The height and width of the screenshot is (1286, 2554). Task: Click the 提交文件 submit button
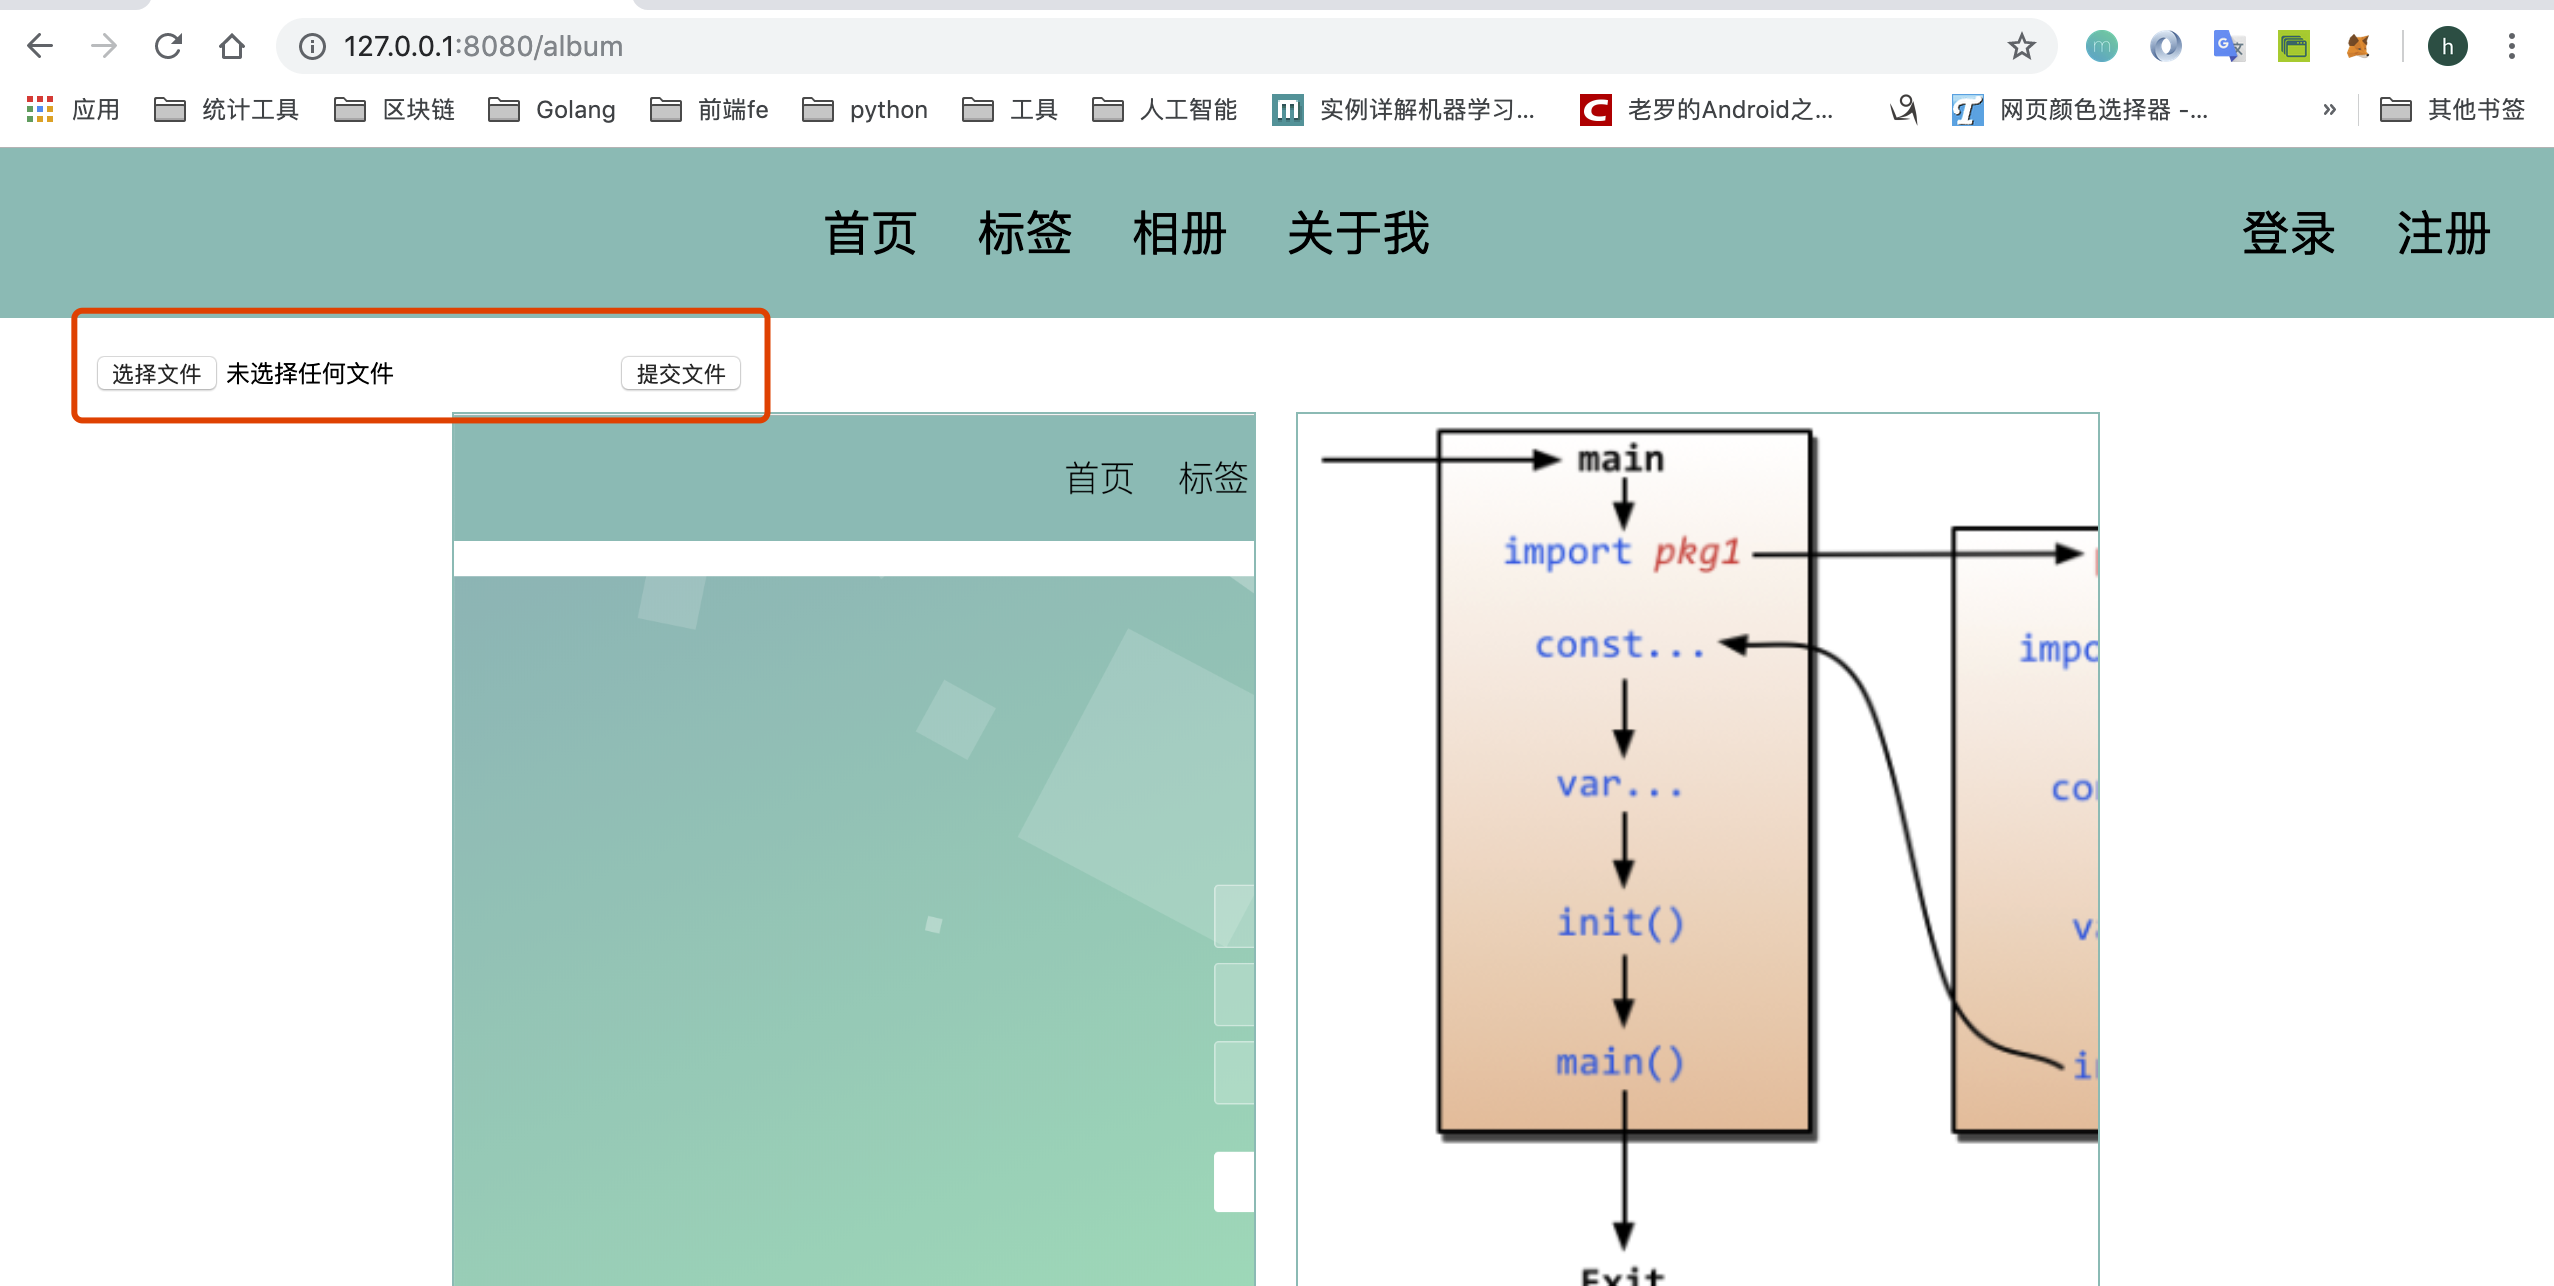681,373
